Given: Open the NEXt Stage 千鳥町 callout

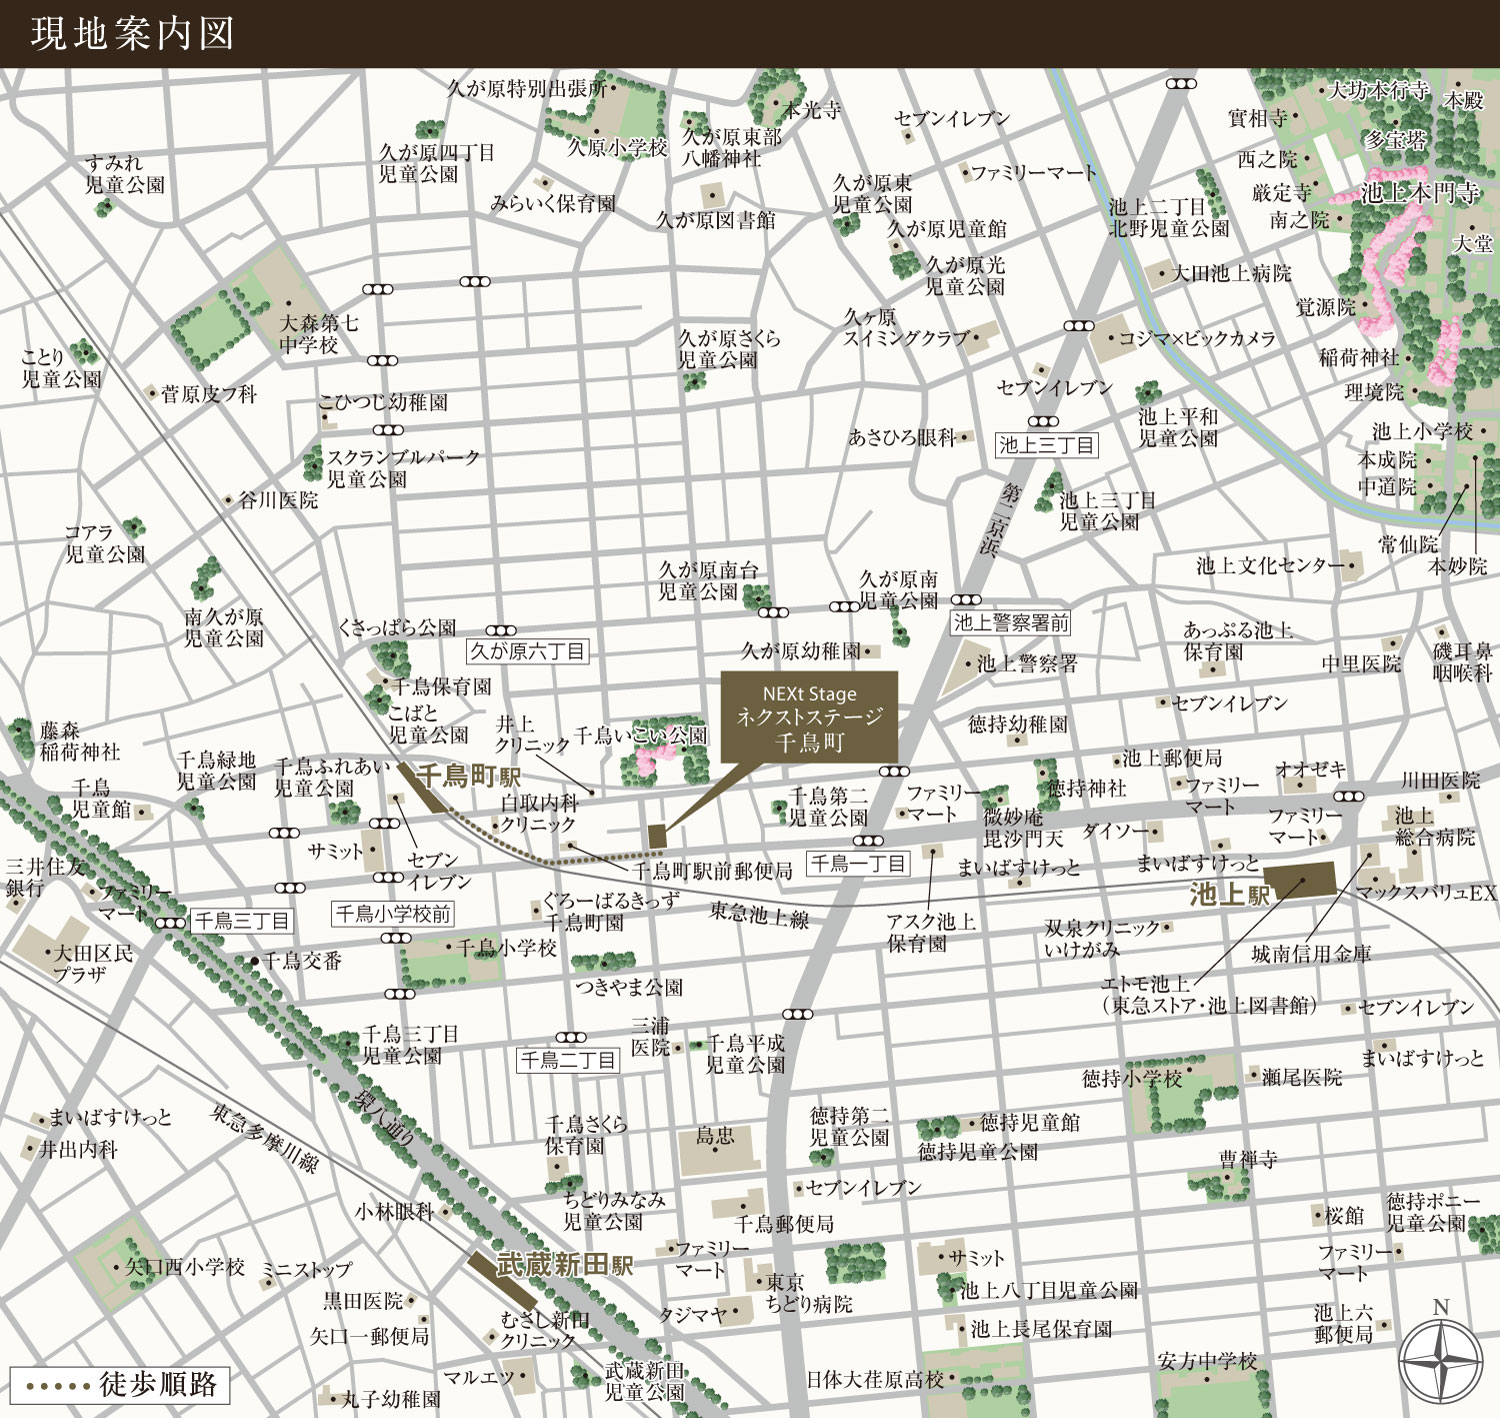Looking at the screenshot, I should [809, 718].
